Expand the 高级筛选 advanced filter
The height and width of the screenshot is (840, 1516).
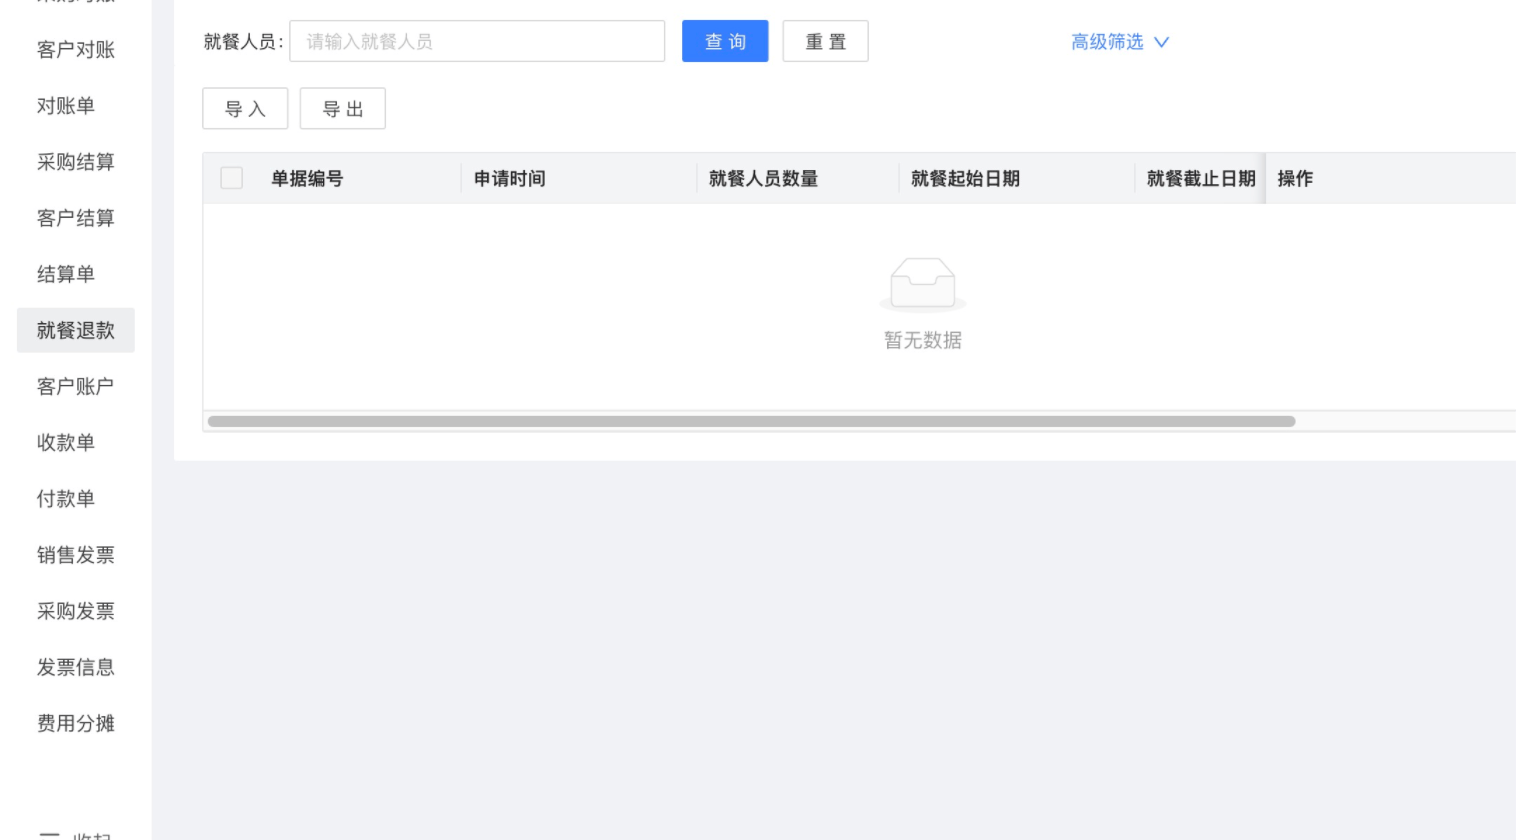click(x=1120, y=42)
